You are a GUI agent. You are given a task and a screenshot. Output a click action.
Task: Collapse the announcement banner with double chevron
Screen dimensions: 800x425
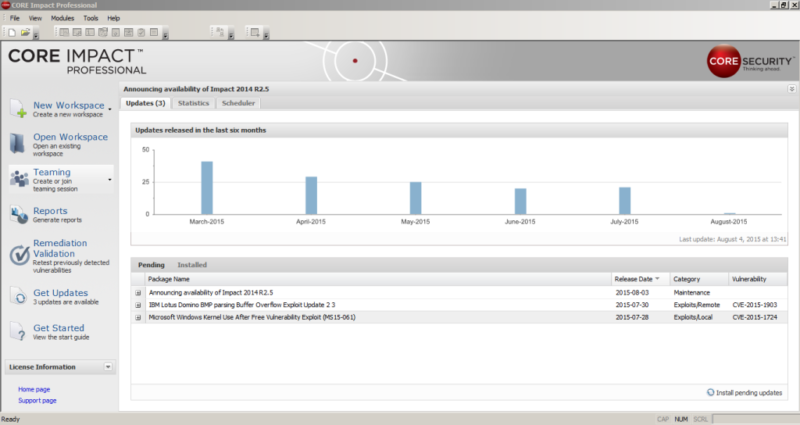(x=792, y=89)
